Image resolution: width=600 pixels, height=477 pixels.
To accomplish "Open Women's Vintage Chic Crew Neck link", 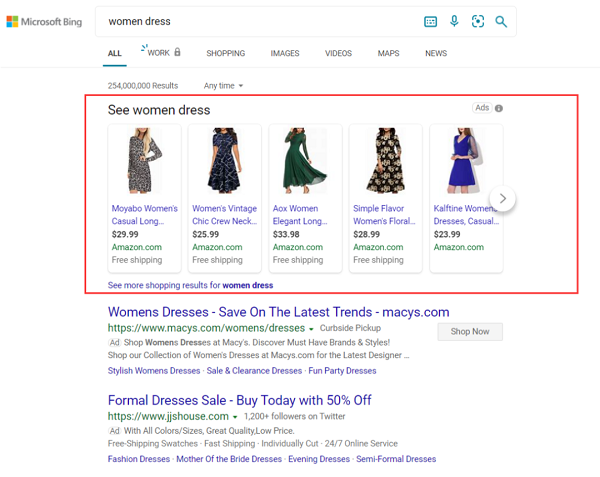I will pos(225,215).
